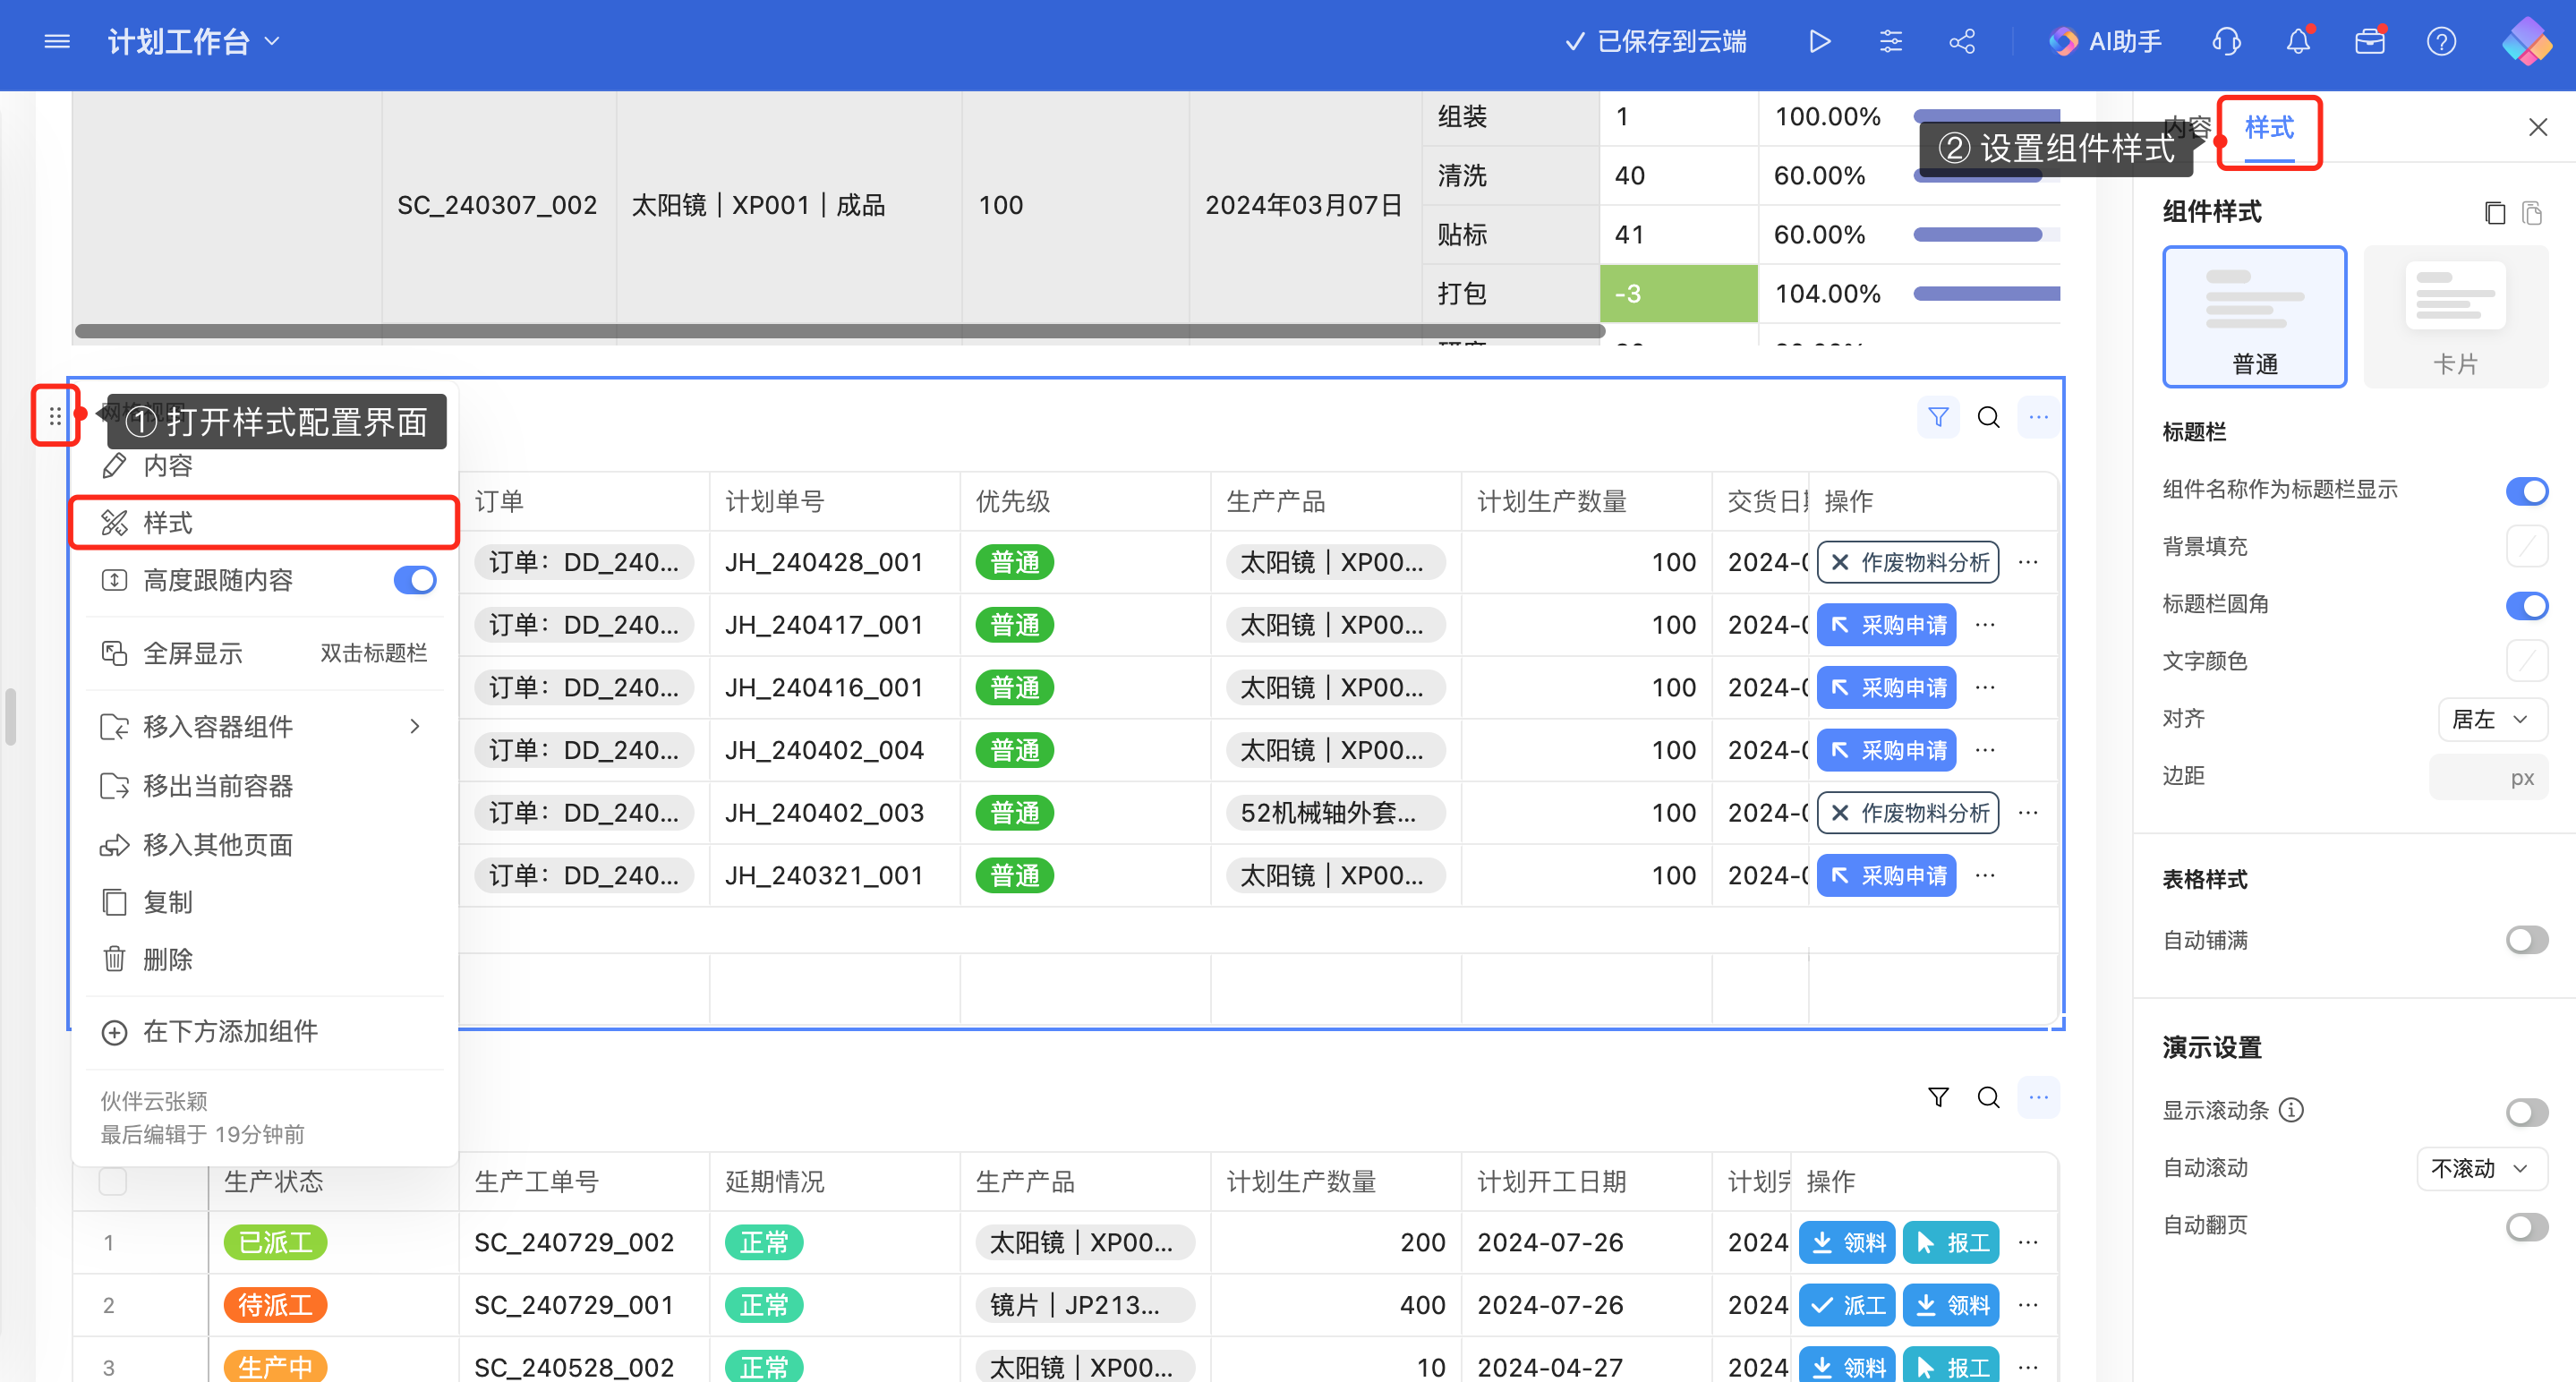This screenshot has width=2576, height=1382.
Task: Open the help question mark icon
Action: click(2441, 41)
